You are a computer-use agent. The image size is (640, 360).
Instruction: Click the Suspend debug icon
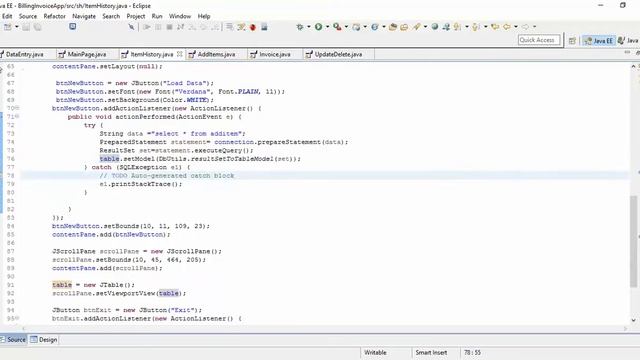coord(158,27)
